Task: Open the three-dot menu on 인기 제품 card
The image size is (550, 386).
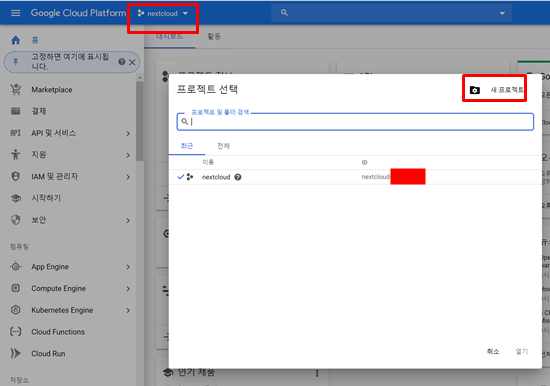Action: pyautogui.click(x=317, y=373)
